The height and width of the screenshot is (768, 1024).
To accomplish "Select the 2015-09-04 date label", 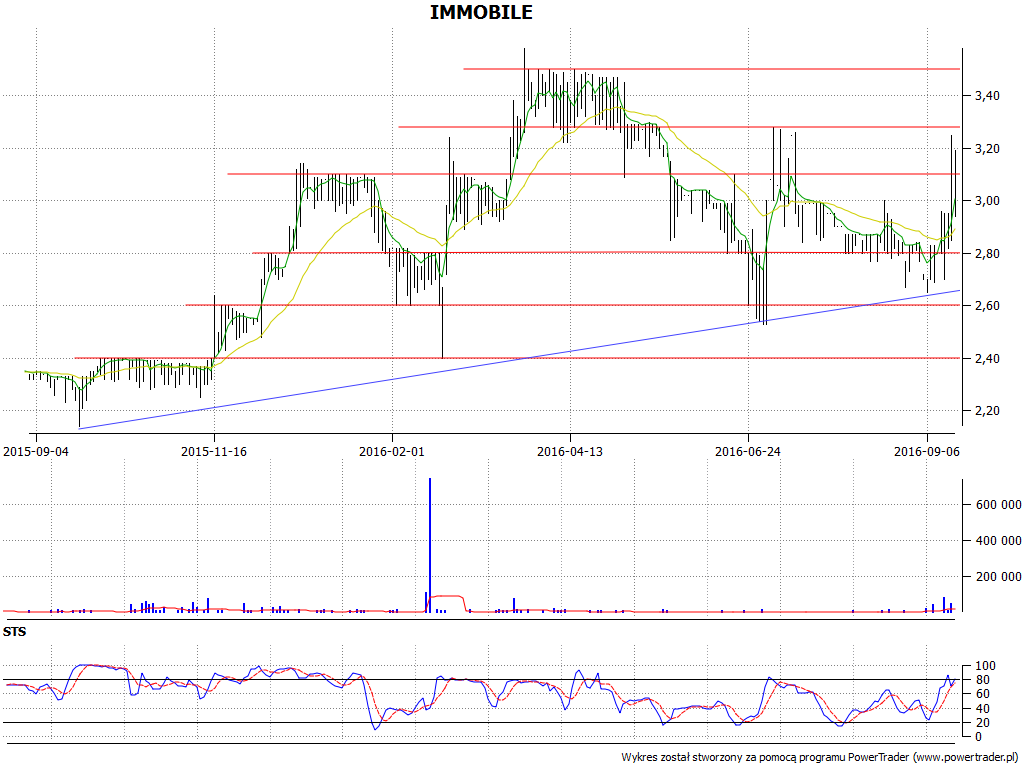I will 36,451.
